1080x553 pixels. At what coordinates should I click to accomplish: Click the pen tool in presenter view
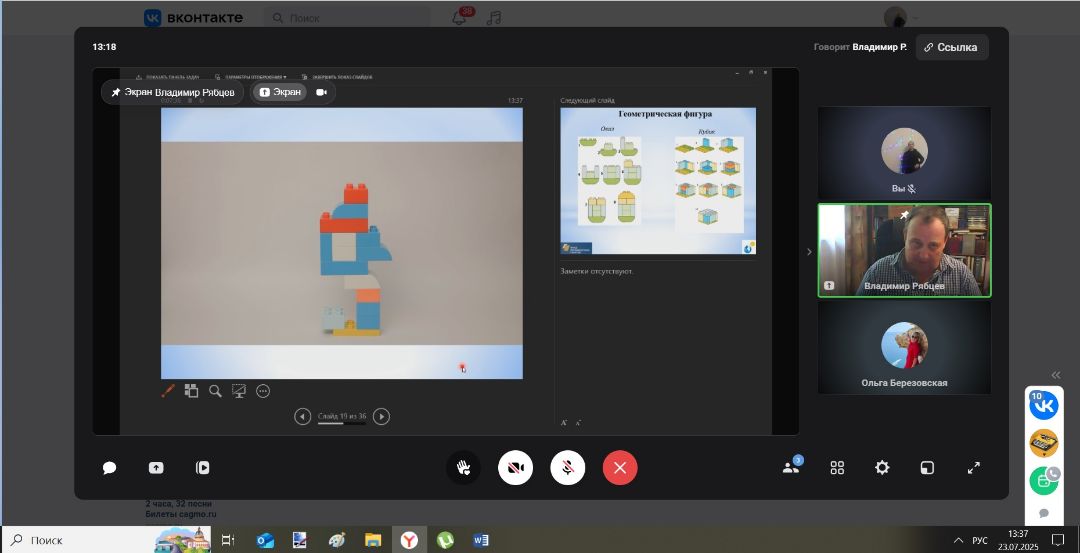(x=167, y=391)
